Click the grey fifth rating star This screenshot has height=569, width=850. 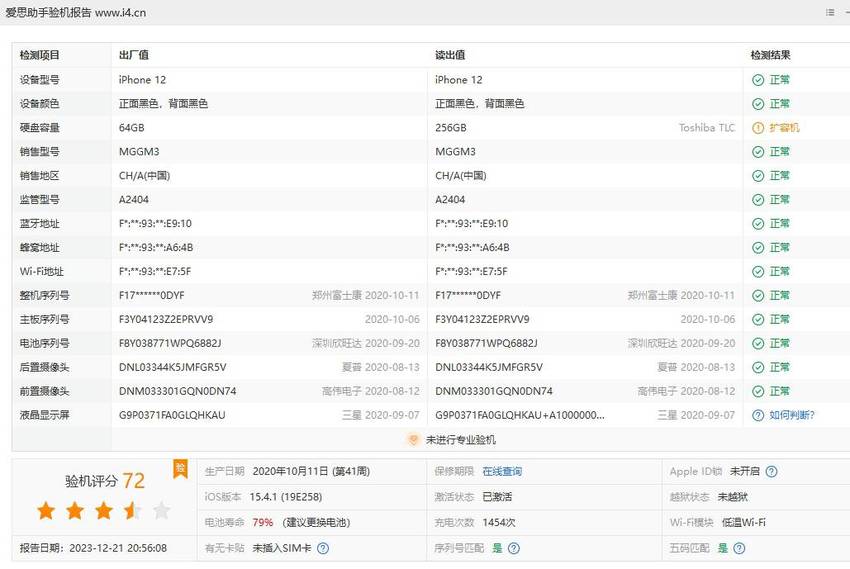click(x=162, y=510)
